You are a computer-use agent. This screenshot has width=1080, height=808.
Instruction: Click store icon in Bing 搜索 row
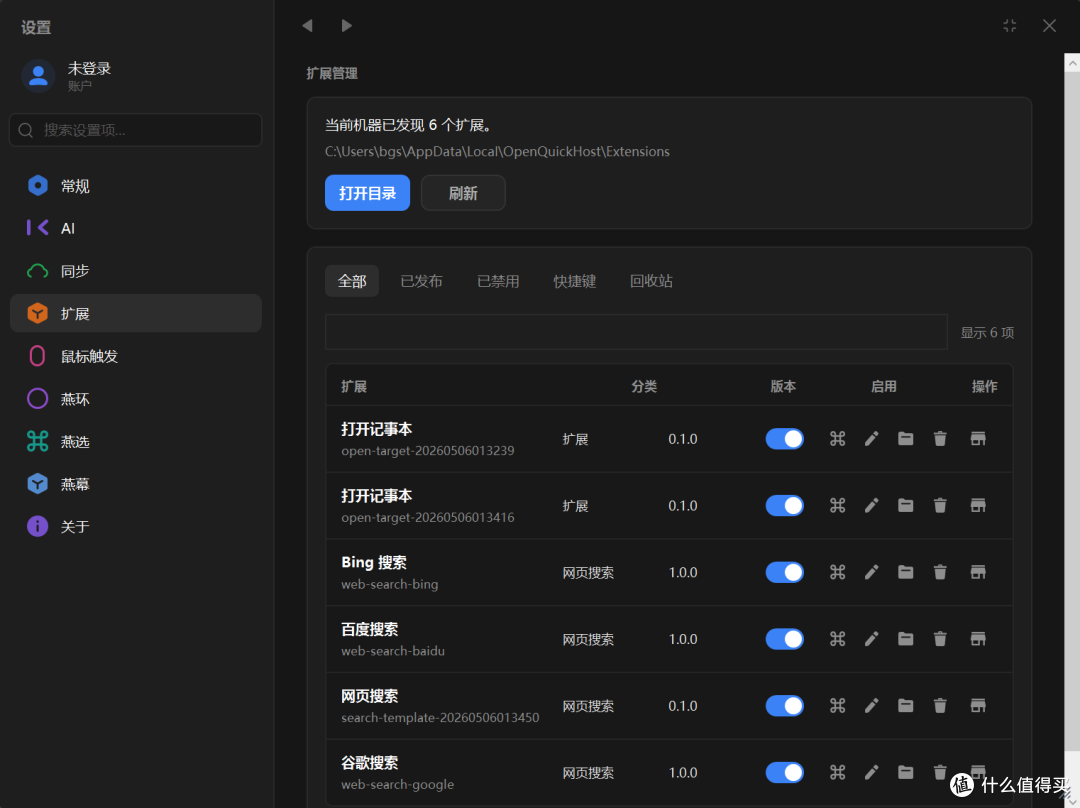[977, 572]
